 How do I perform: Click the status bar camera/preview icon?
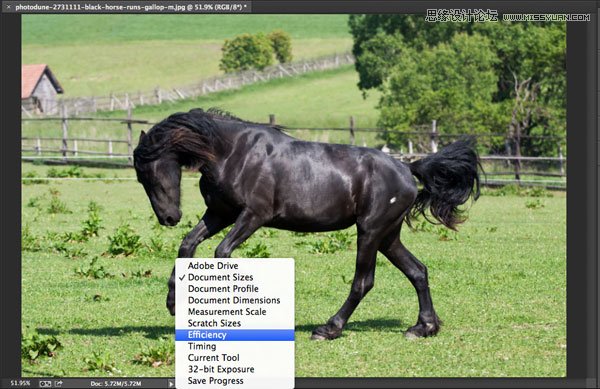point(45,383)
